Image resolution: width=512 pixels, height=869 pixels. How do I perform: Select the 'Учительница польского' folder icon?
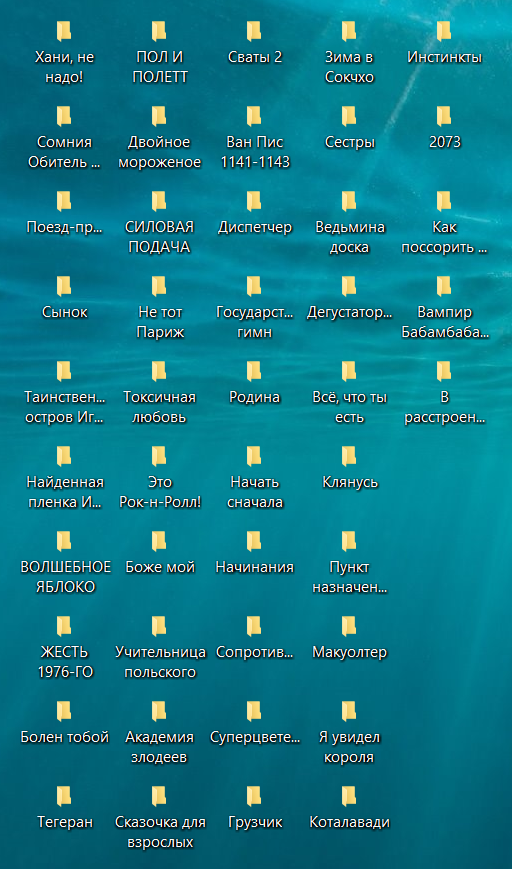tap(159, 627)
